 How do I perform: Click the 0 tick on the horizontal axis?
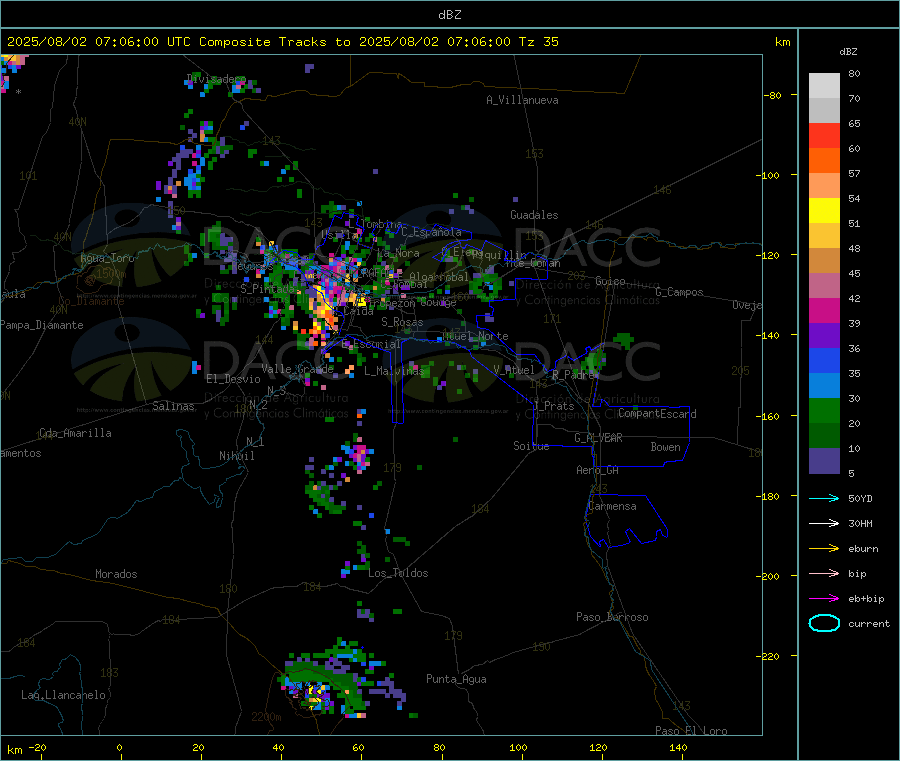click(x=119, y=747)
